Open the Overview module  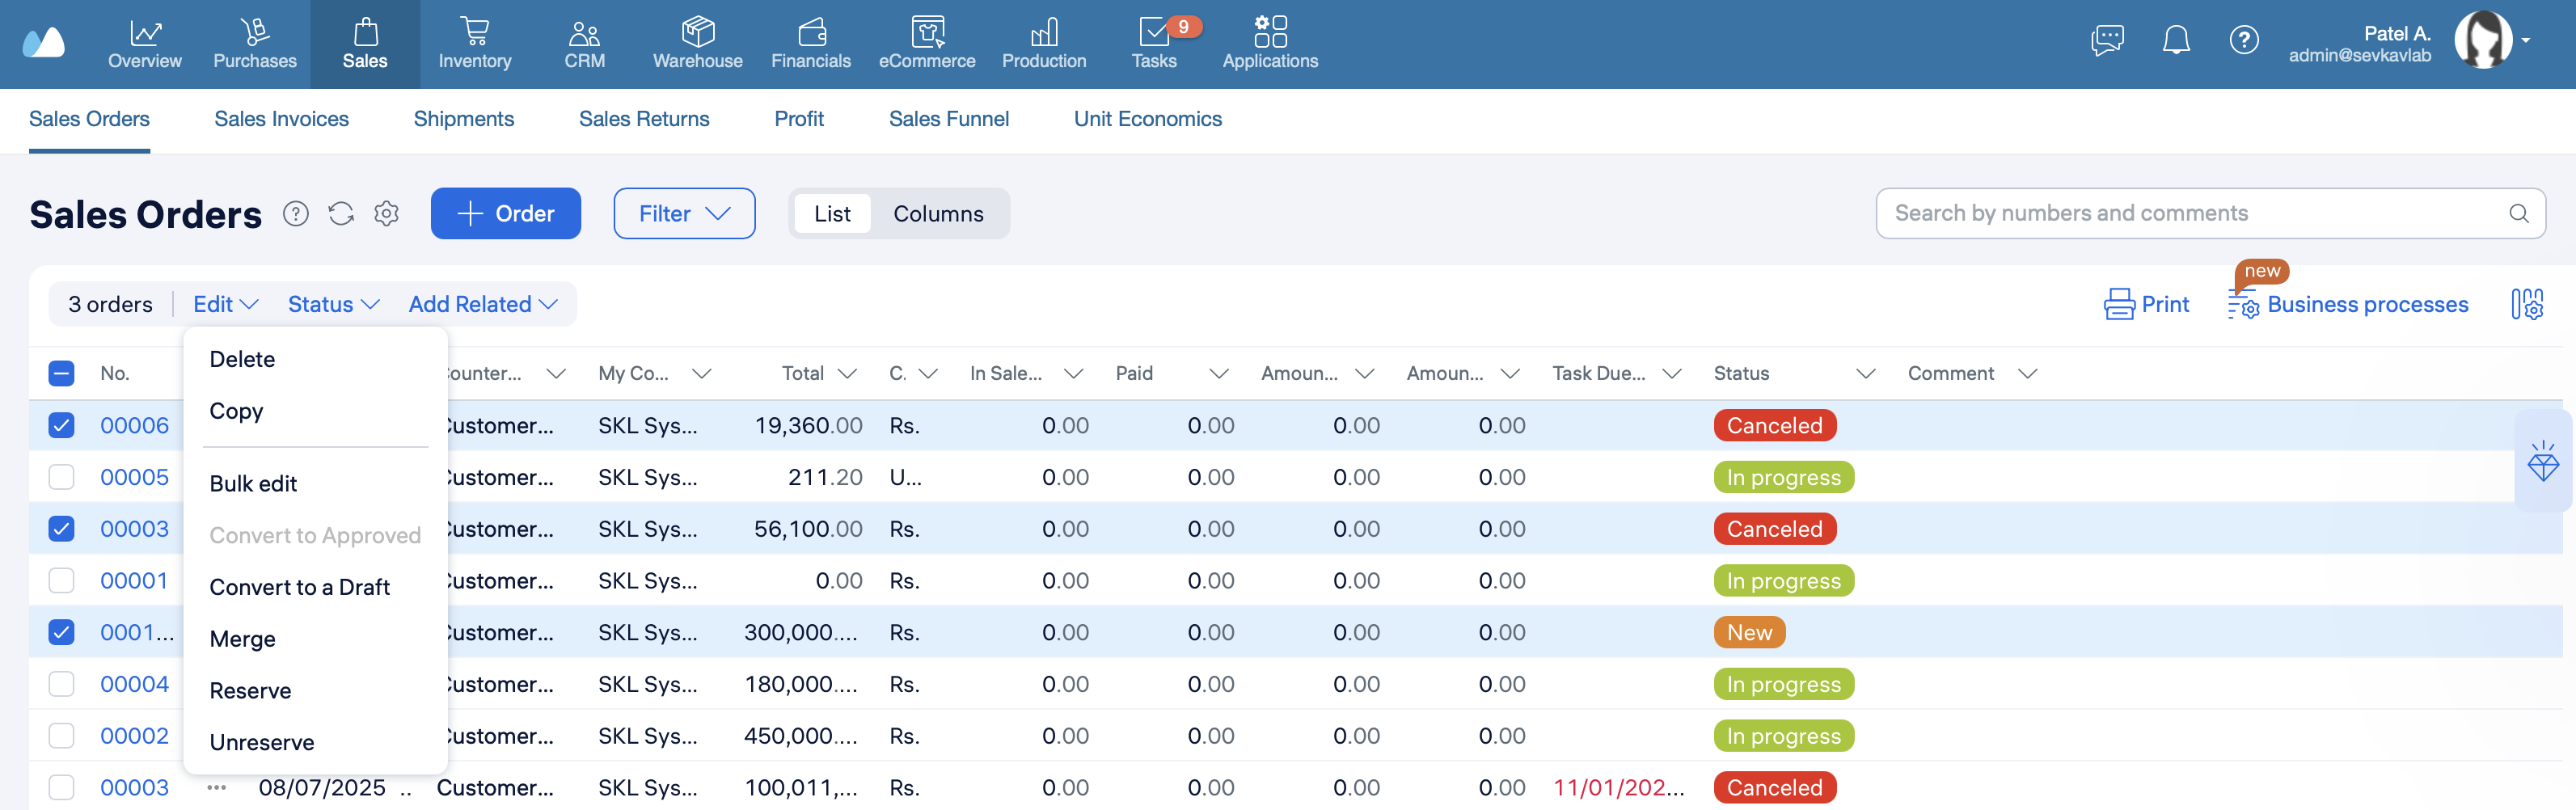click(145, 44)
